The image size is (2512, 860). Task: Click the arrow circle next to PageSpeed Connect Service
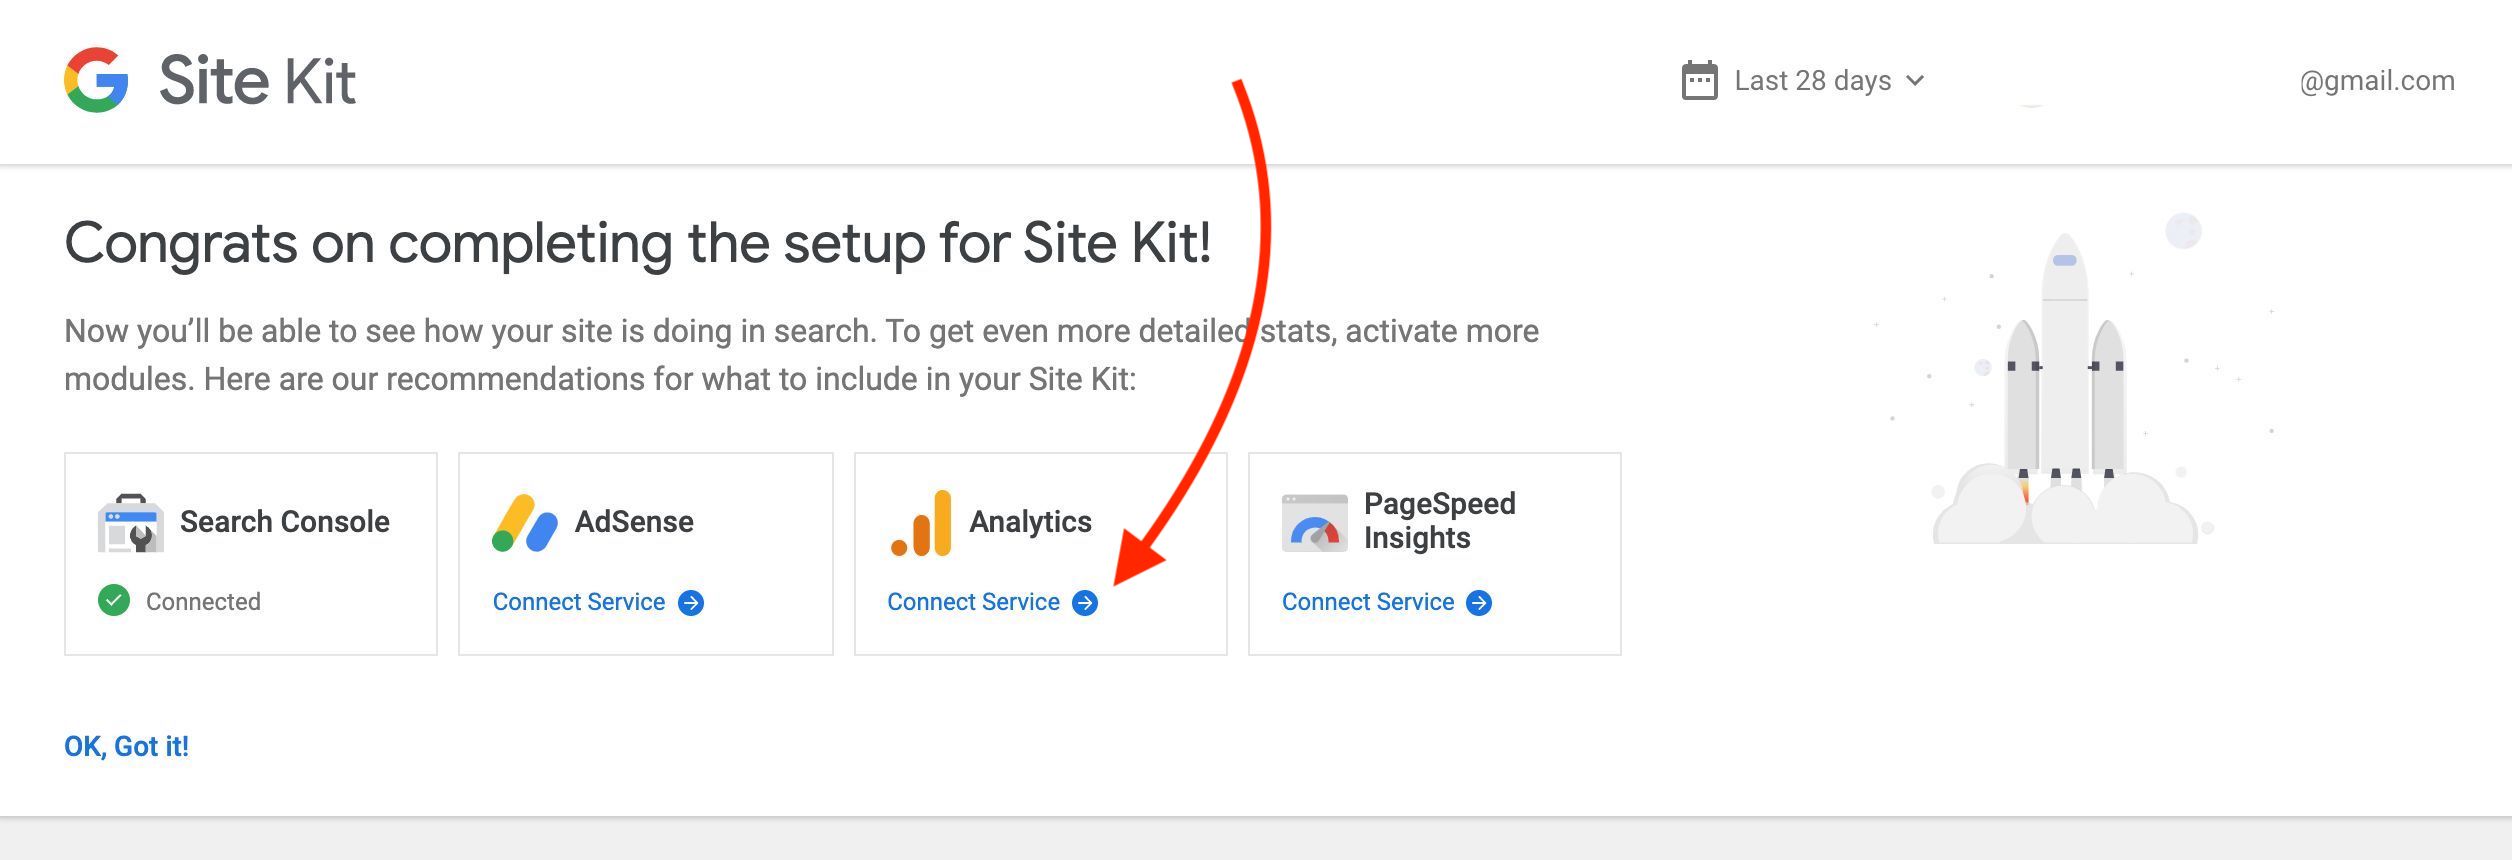(x=1479, y=603)
